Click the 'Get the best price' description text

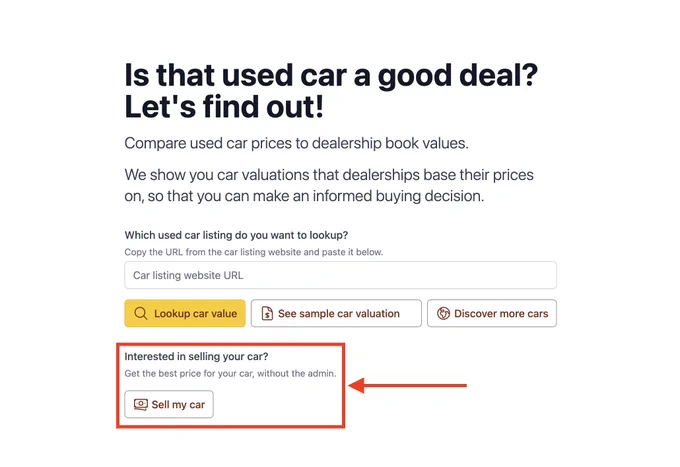pyautogui.click(x=230, y=373)
